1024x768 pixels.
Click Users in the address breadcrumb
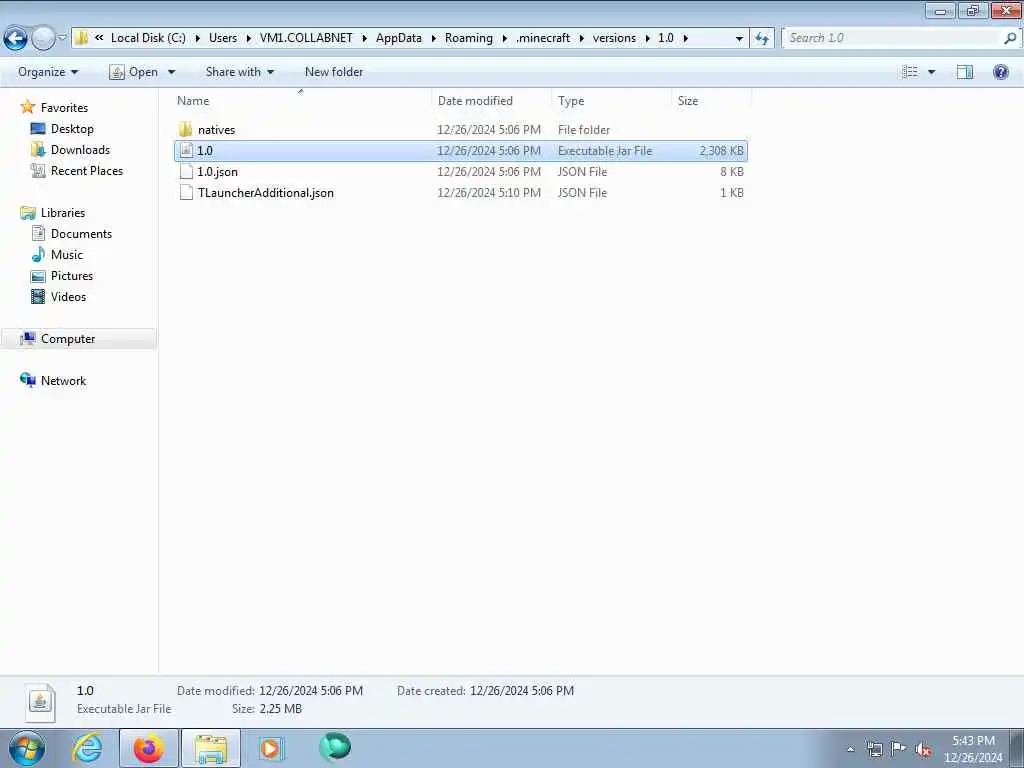223,38
